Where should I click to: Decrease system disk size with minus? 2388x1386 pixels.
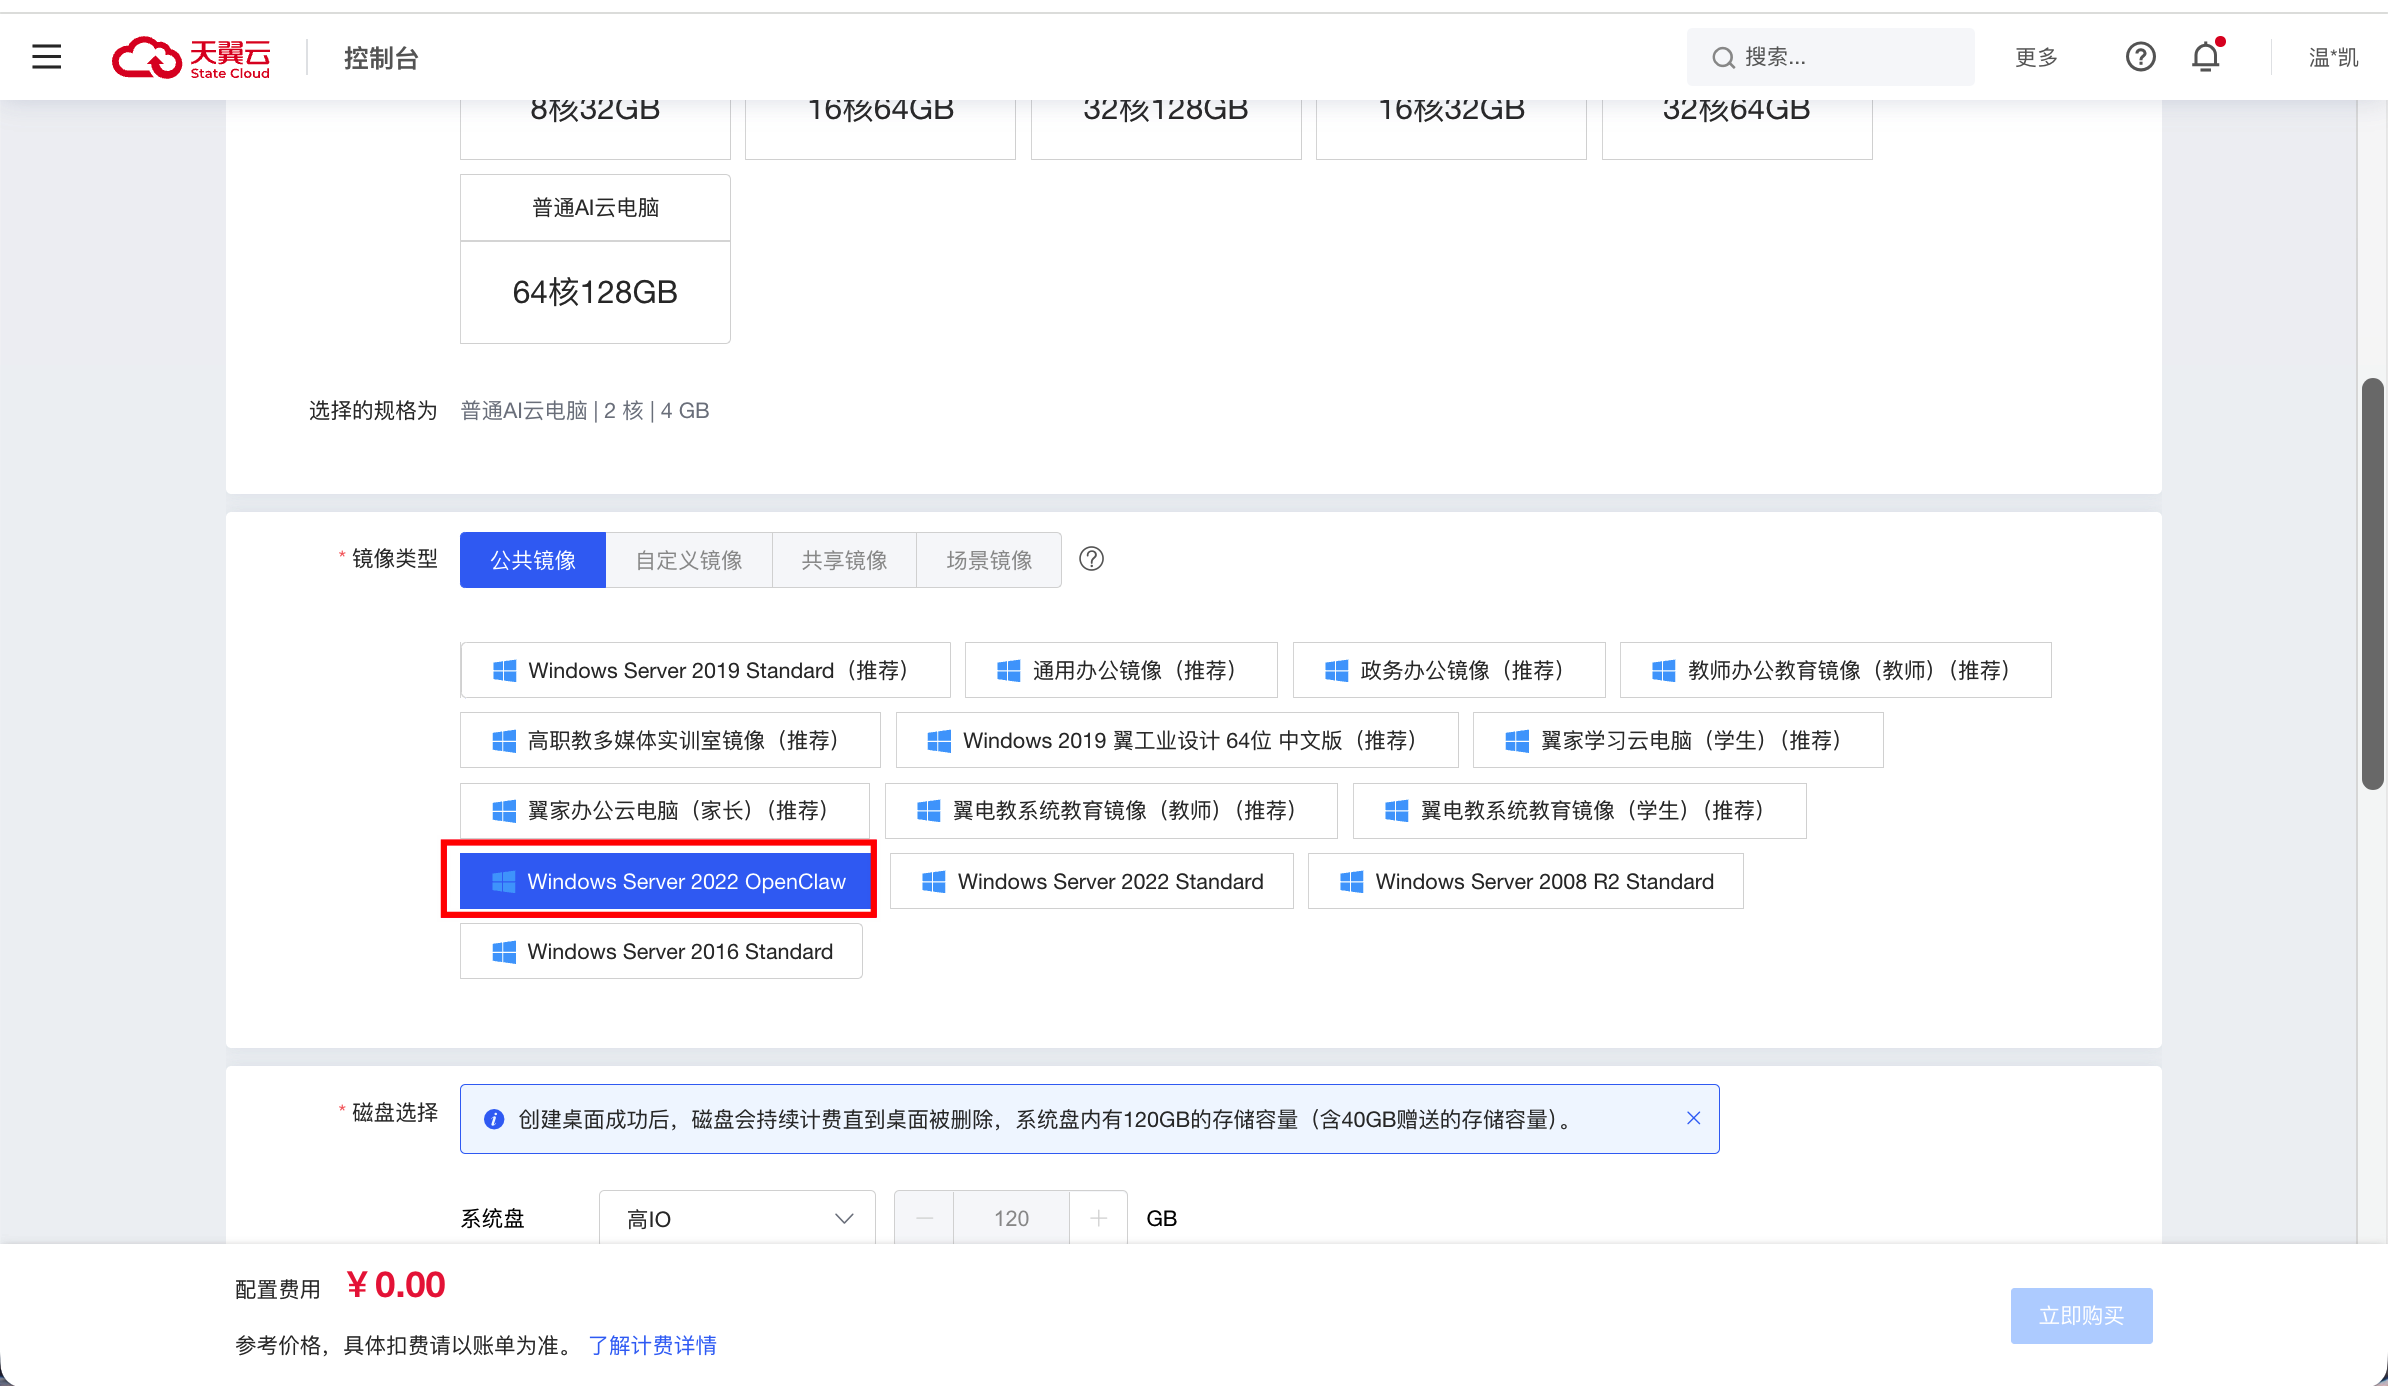point(924,1218)
